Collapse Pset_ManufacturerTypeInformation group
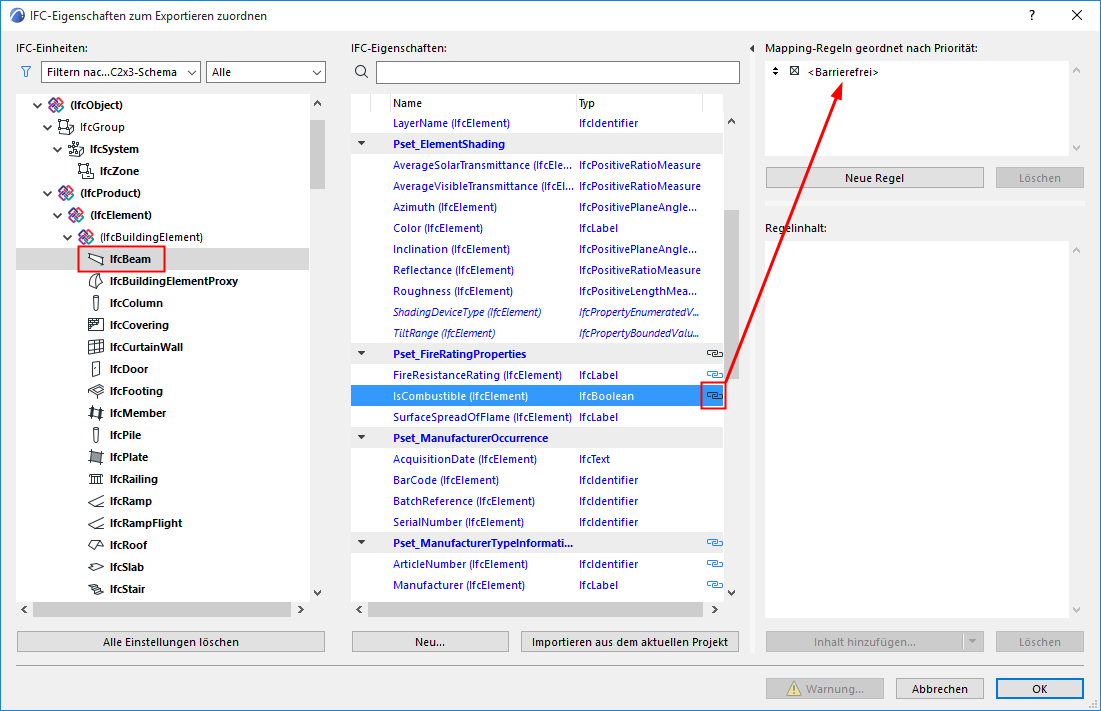This screenshot has width=1101, height=711. 362,542
